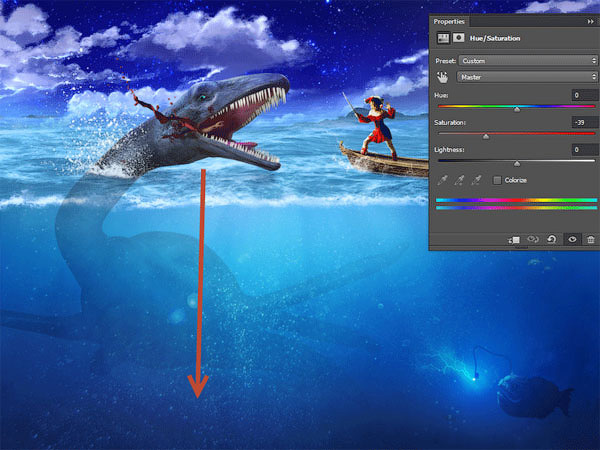Image resolution: width=600 pixels, height=450 pixels.
Task: Click the Preset label
Action: [445, 61]
